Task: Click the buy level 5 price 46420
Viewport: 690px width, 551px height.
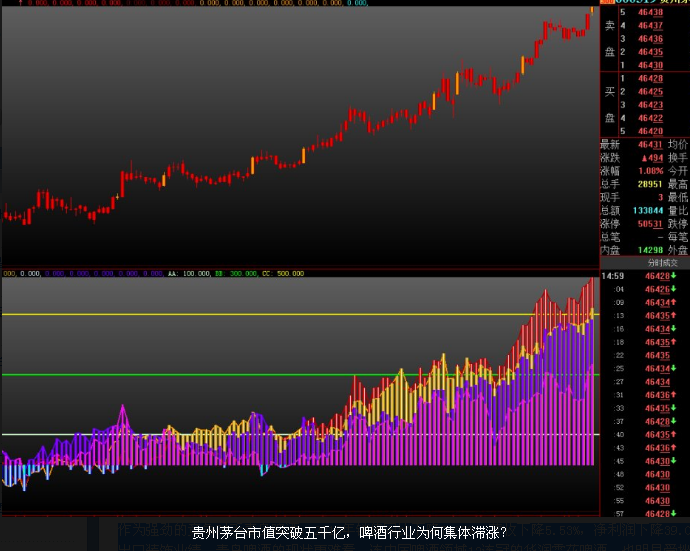Action: click(650, 131)
